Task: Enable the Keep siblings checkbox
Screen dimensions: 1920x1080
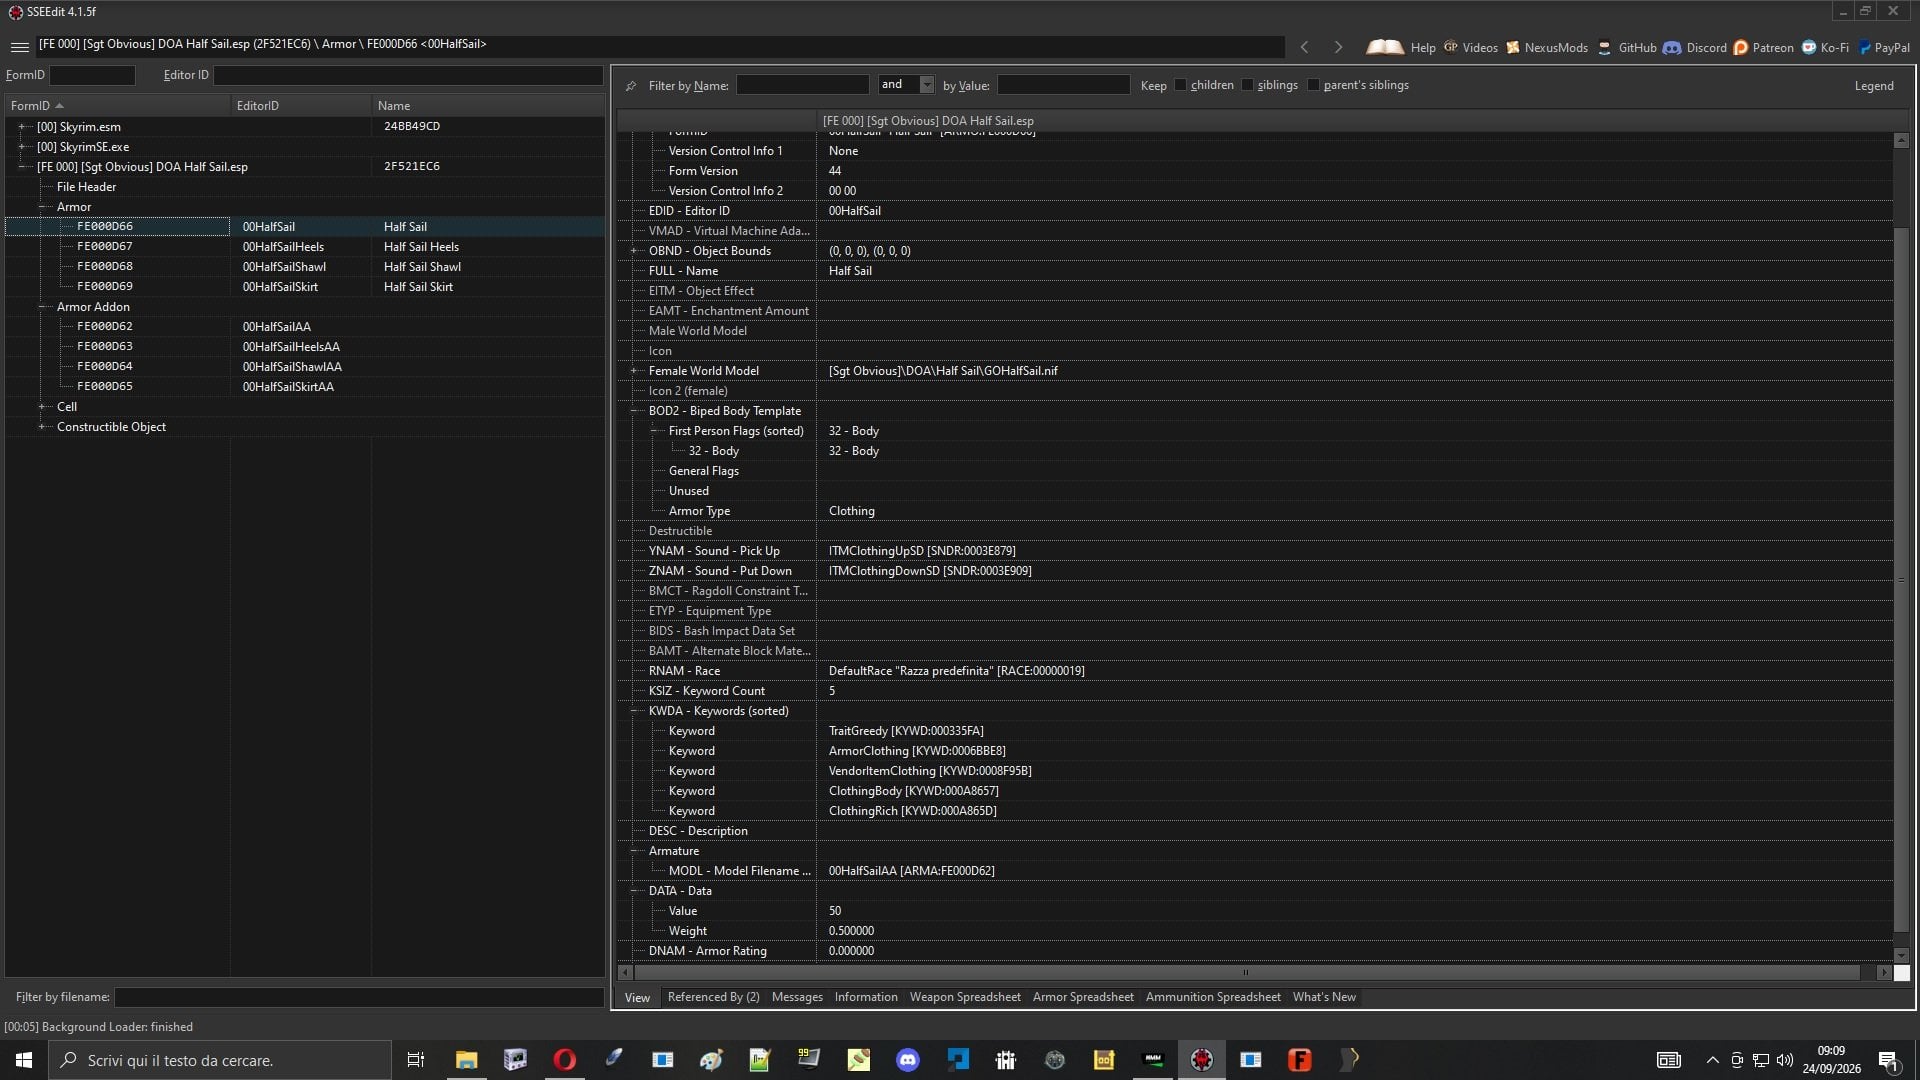Action: [x=1247, y=85]
